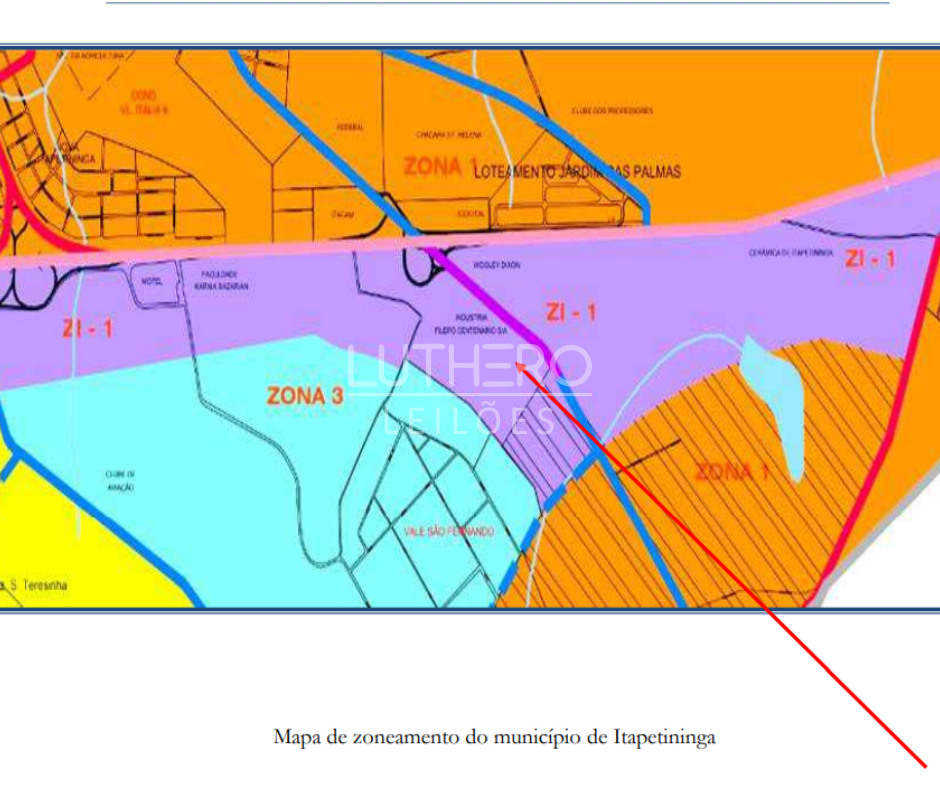Click the map caption text below image
The width and height of the screenshot is (940, 788).
coord(494,738)
